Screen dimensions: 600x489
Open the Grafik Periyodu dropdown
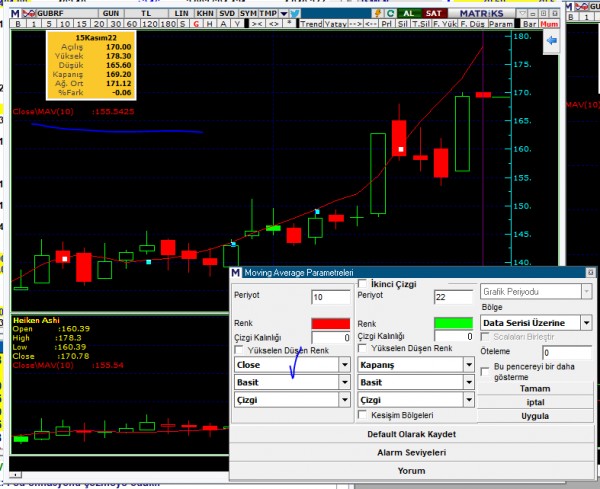587,292
